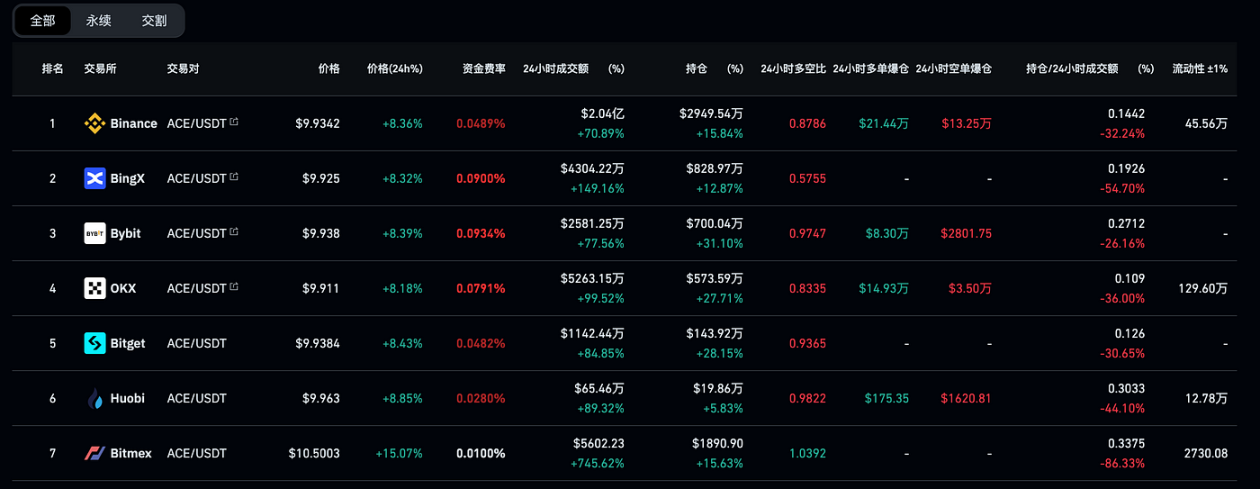Open external link icon beside OKX ACE/USDT
The width and height of the screenshot is (1260, 489).
pyautogui.click(x=234, y=288)
